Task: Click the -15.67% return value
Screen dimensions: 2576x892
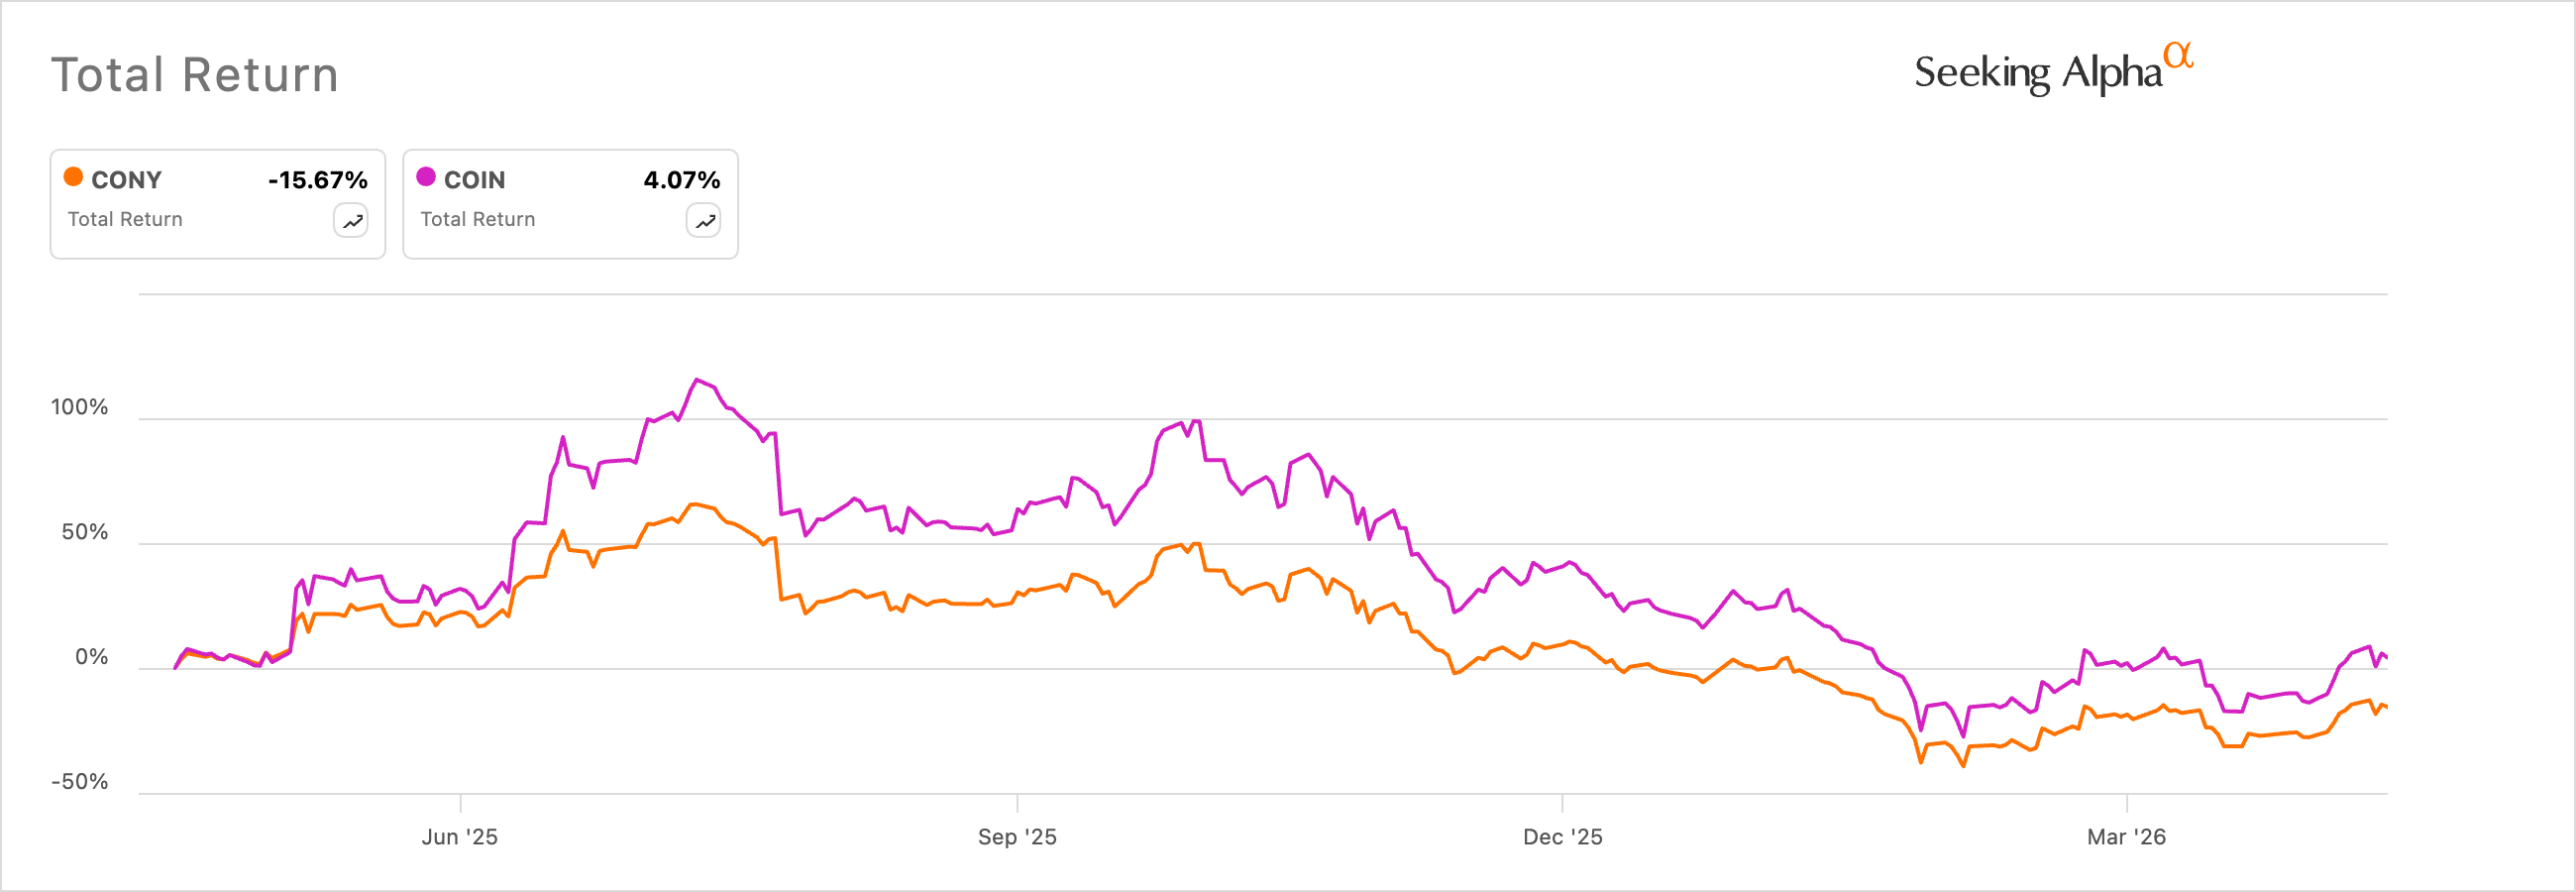Action: [x=316, y=179]
